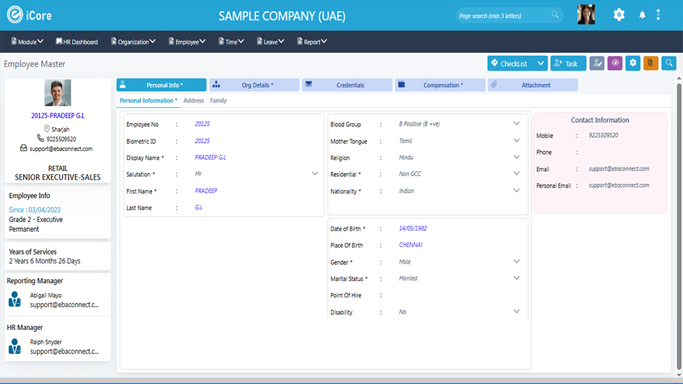Open the header settings gear icon
The width and height of the screenshot is (683, 384).
619,15
